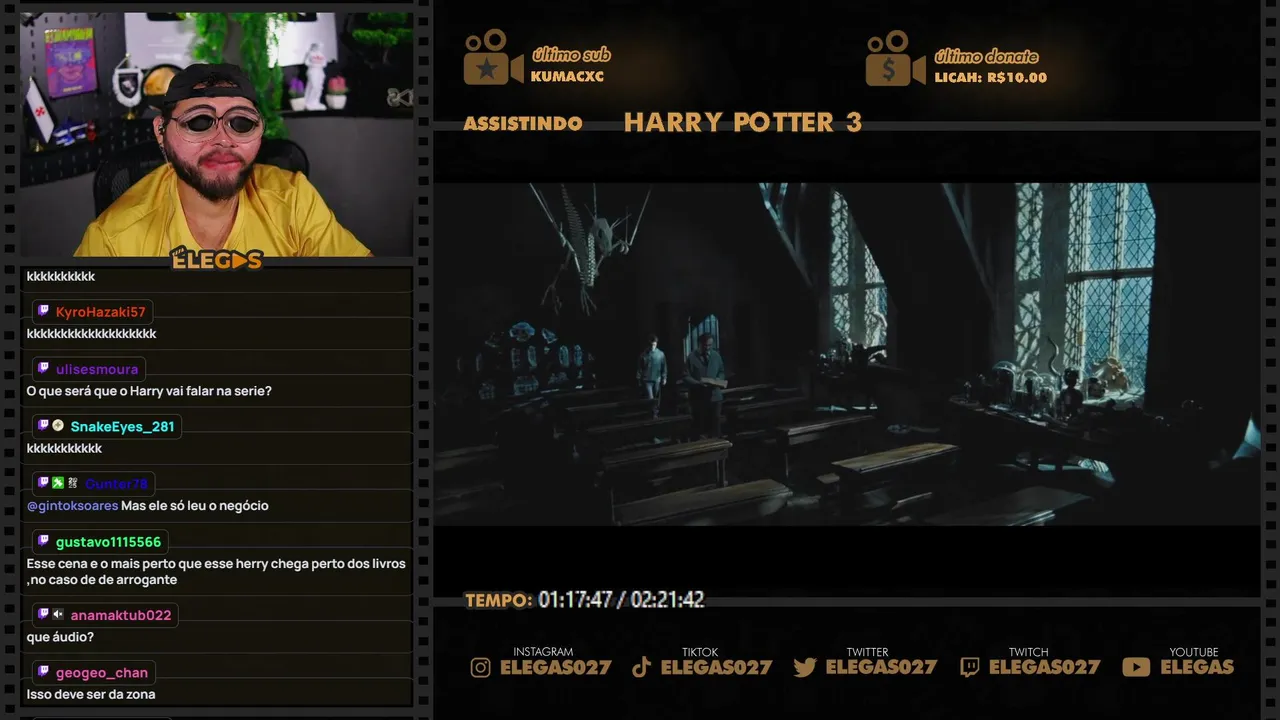Select username KyroHazaki57 in chat

tap(101, 312)
